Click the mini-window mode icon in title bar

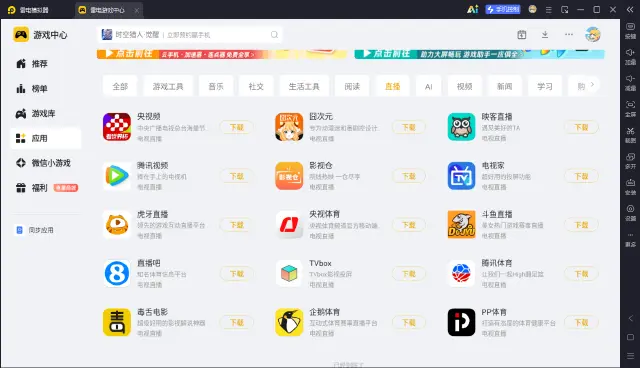click(564, 9)
